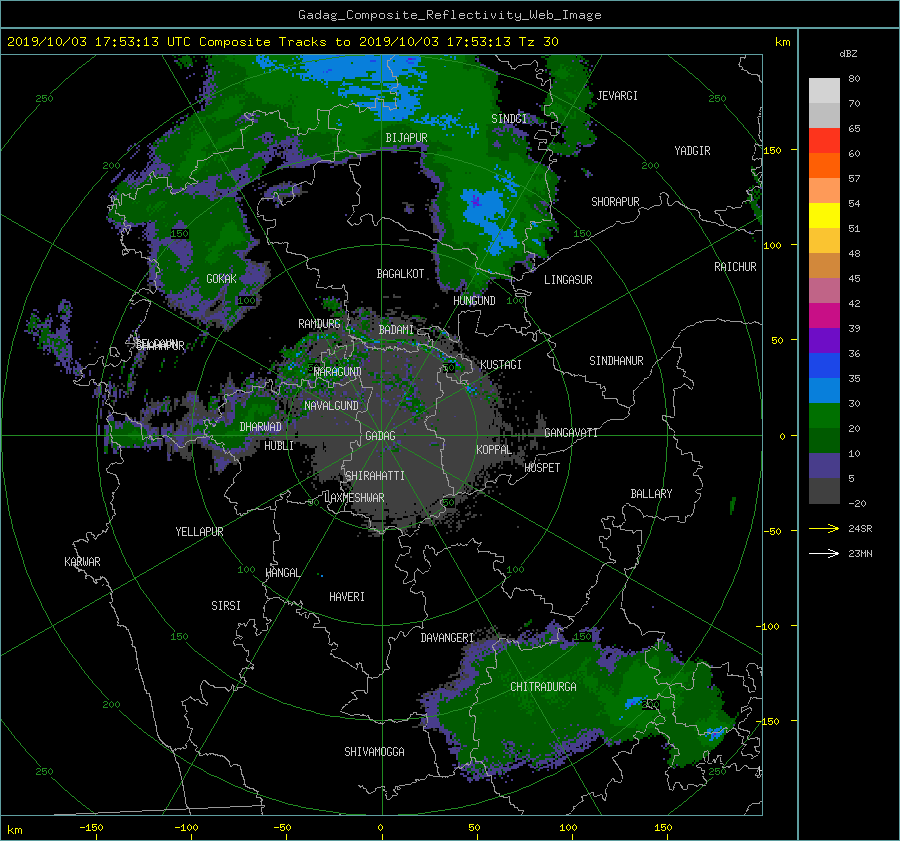900x841 pixels.
Task: Click the BAGALKOT label
Action: pyautogui.click(x=400, y=274)
